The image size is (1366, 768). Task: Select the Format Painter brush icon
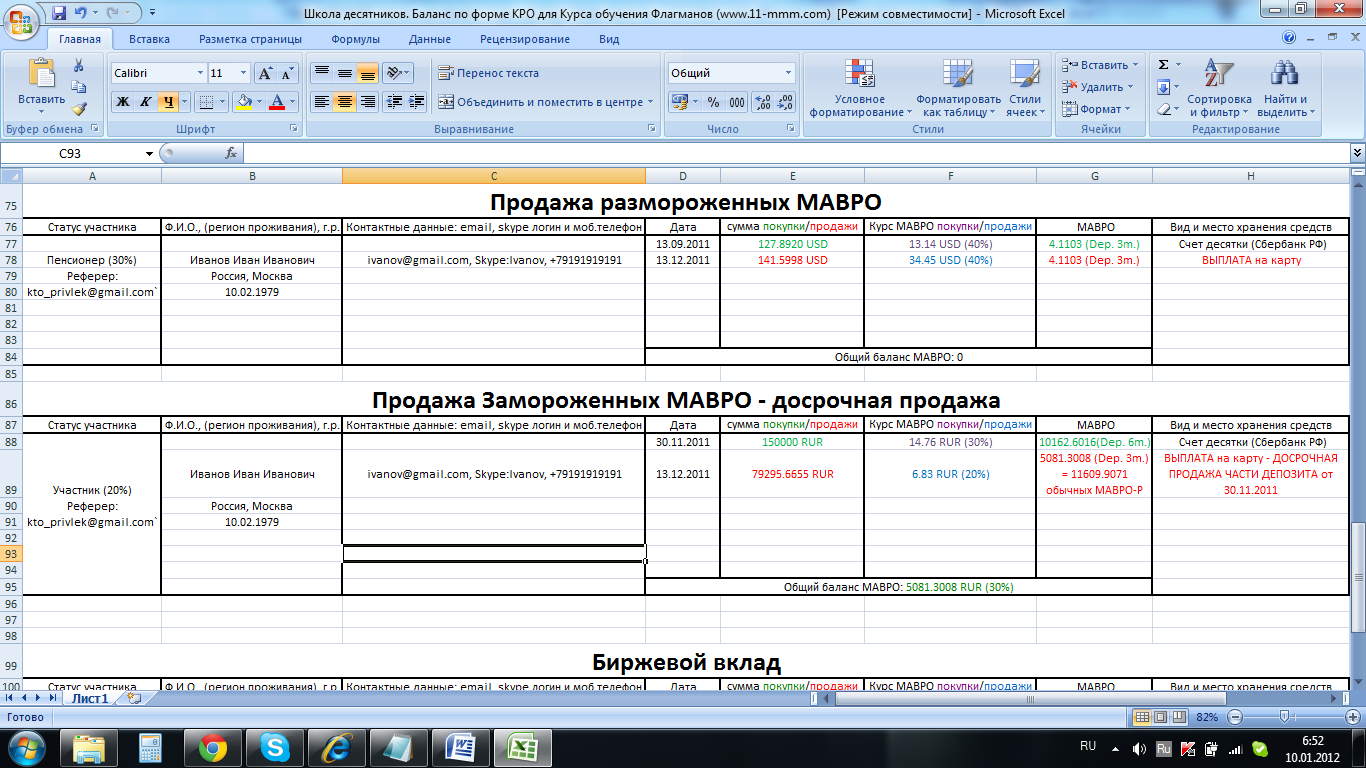79,108
